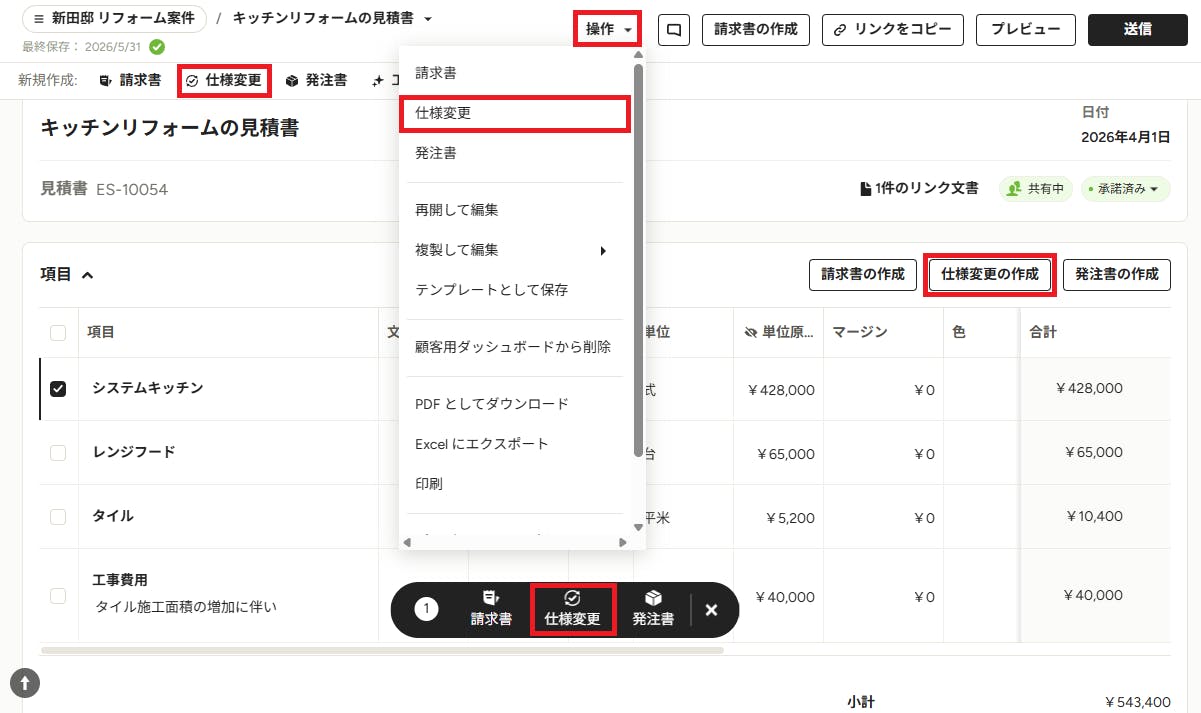Toggle the select-all checkbox in table header
Screen dimensions: 1201x713
[58, 332]
